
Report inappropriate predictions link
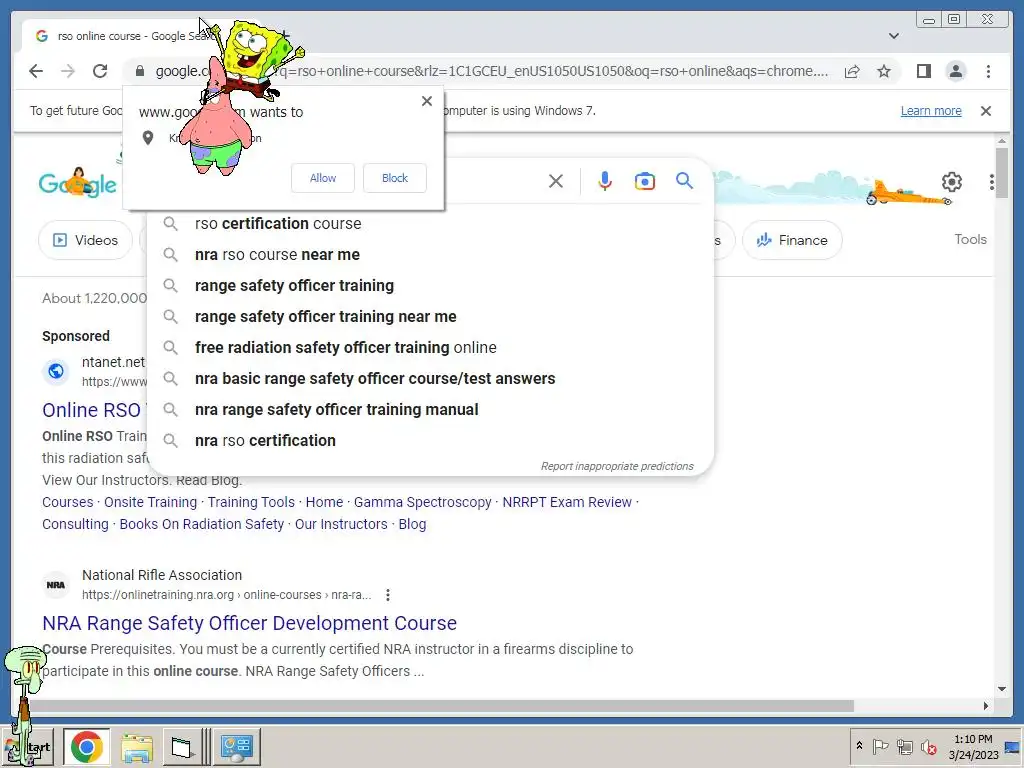[616, 466]
